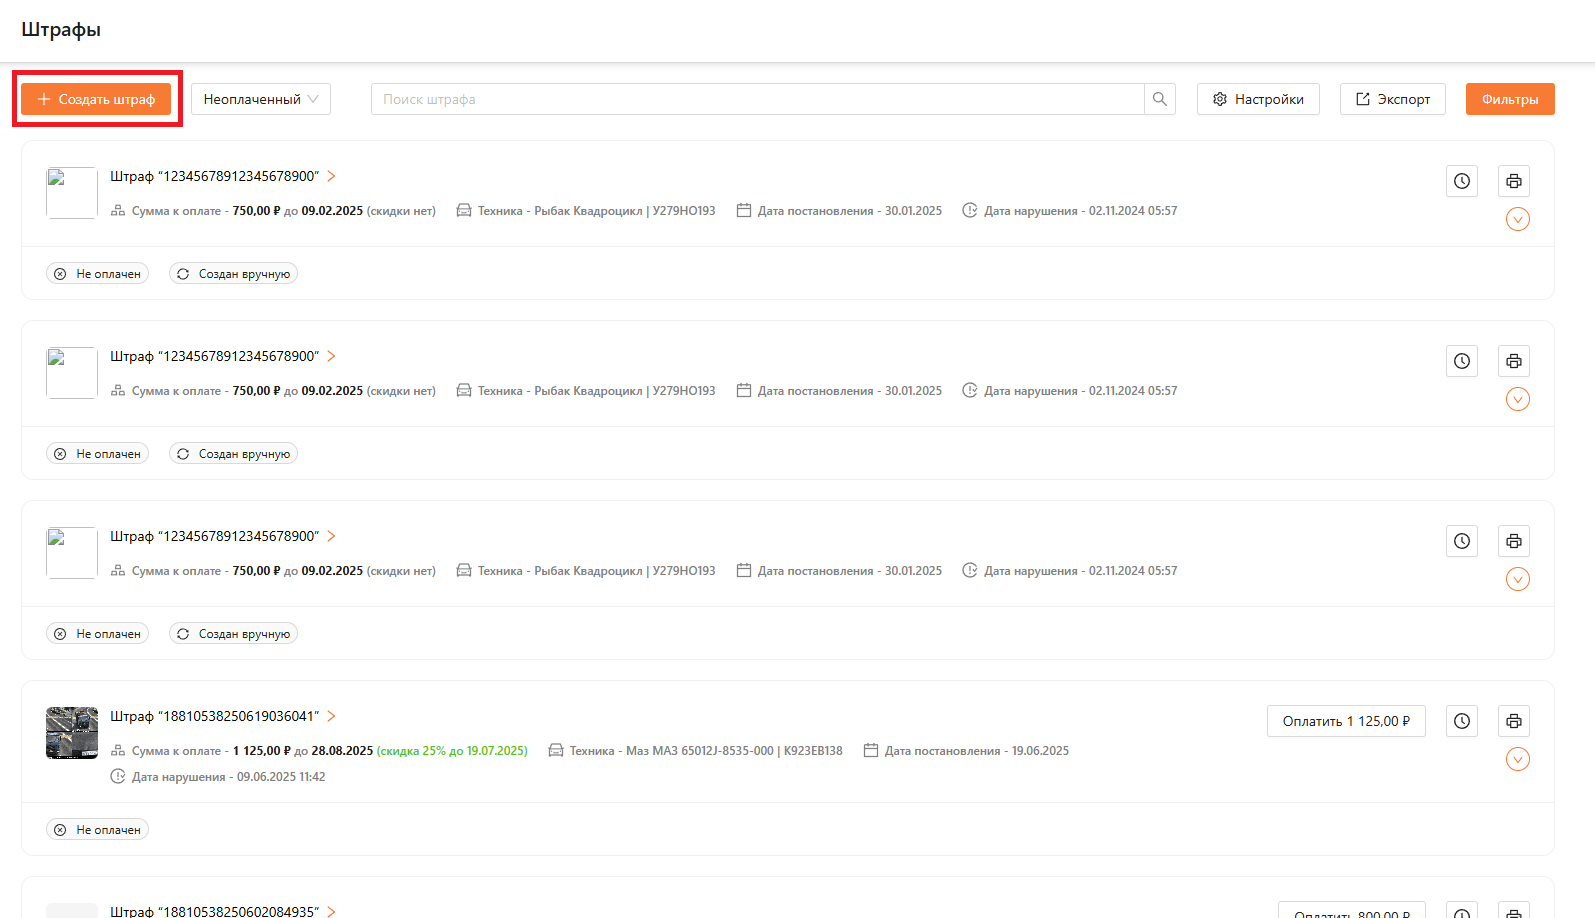Click Создать штраф button
Viewport: 1595px width, 918px height.
click(x=96, y=99)
